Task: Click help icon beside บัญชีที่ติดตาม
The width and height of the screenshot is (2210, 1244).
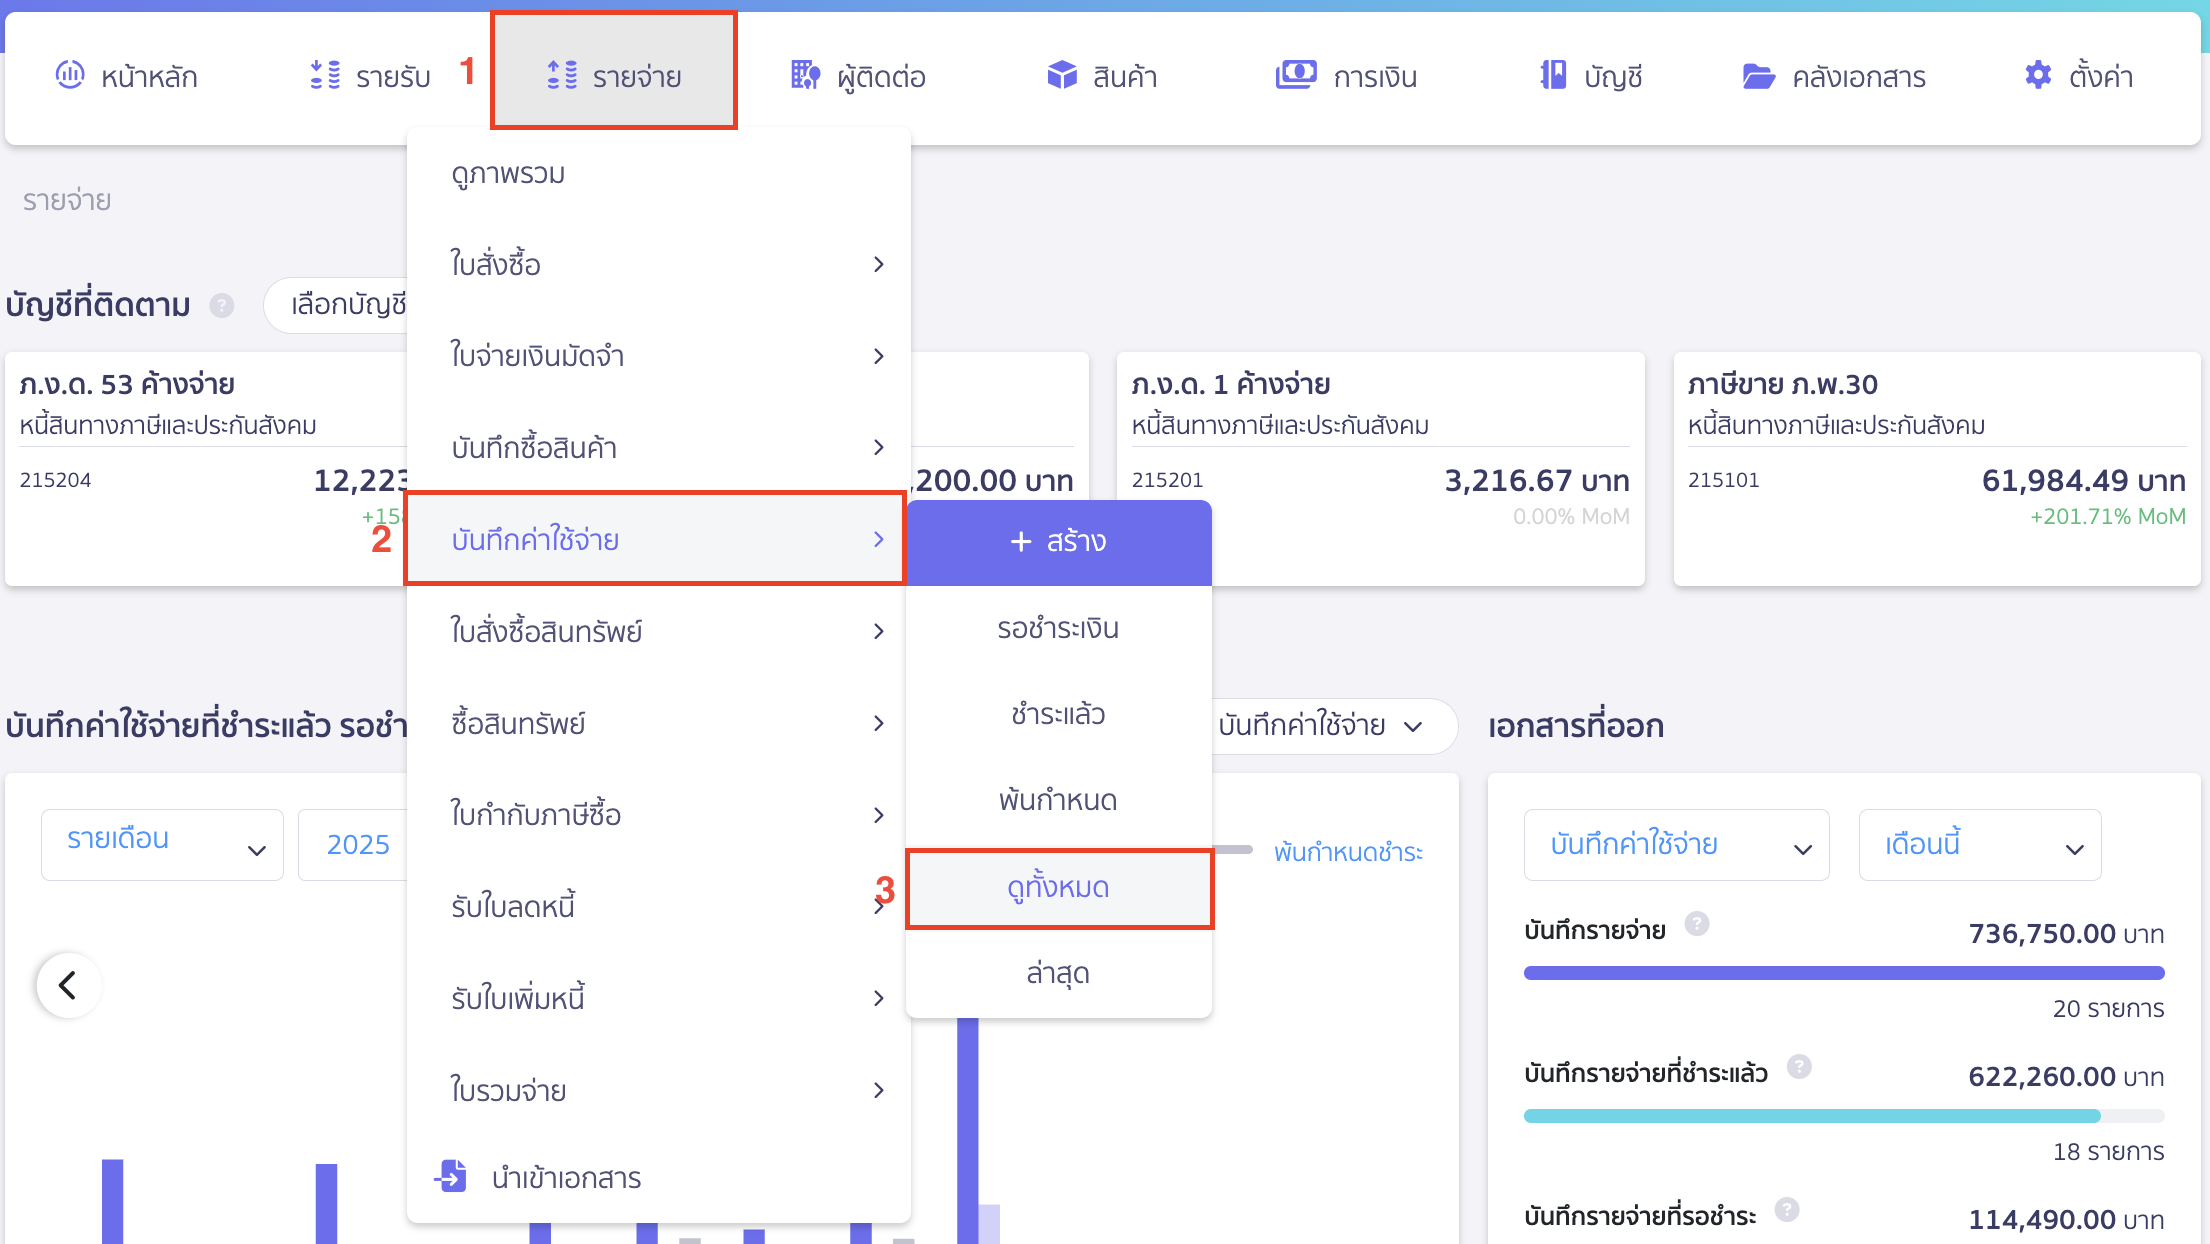Action: click(222, 305)
